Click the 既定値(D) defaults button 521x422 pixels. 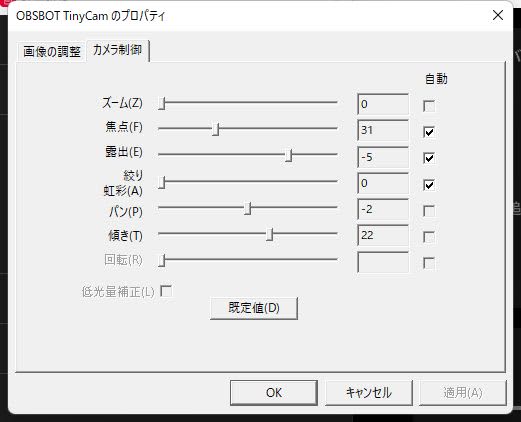(254, 308)
